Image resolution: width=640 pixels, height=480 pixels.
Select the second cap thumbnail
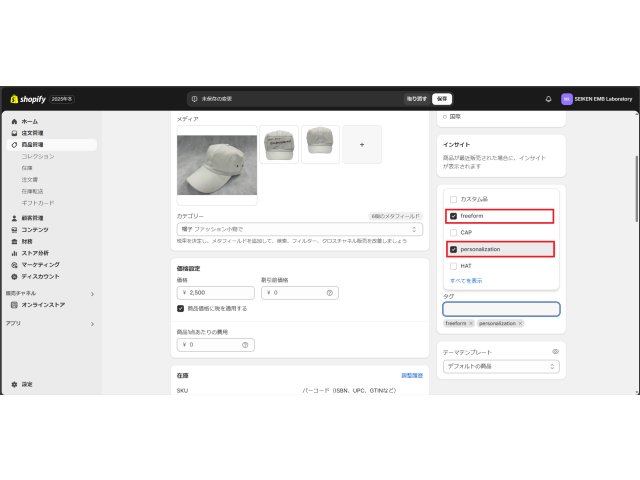coord(279,144)
